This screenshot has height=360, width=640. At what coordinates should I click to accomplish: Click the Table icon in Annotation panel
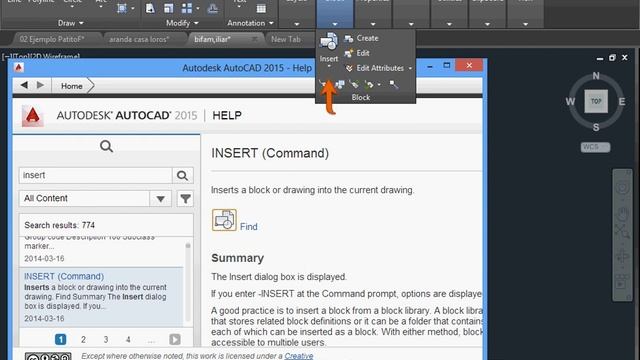(261, 9)
